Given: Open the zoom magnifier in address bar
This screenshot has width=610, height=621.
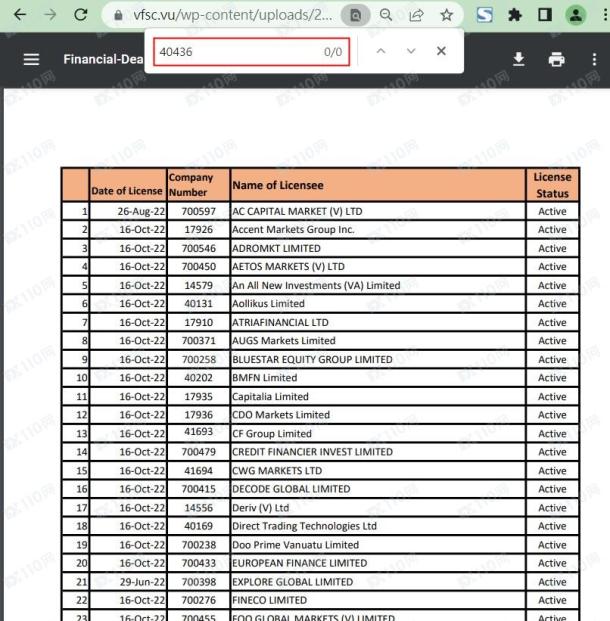Looking at the screenshot, I should point(386,15).
